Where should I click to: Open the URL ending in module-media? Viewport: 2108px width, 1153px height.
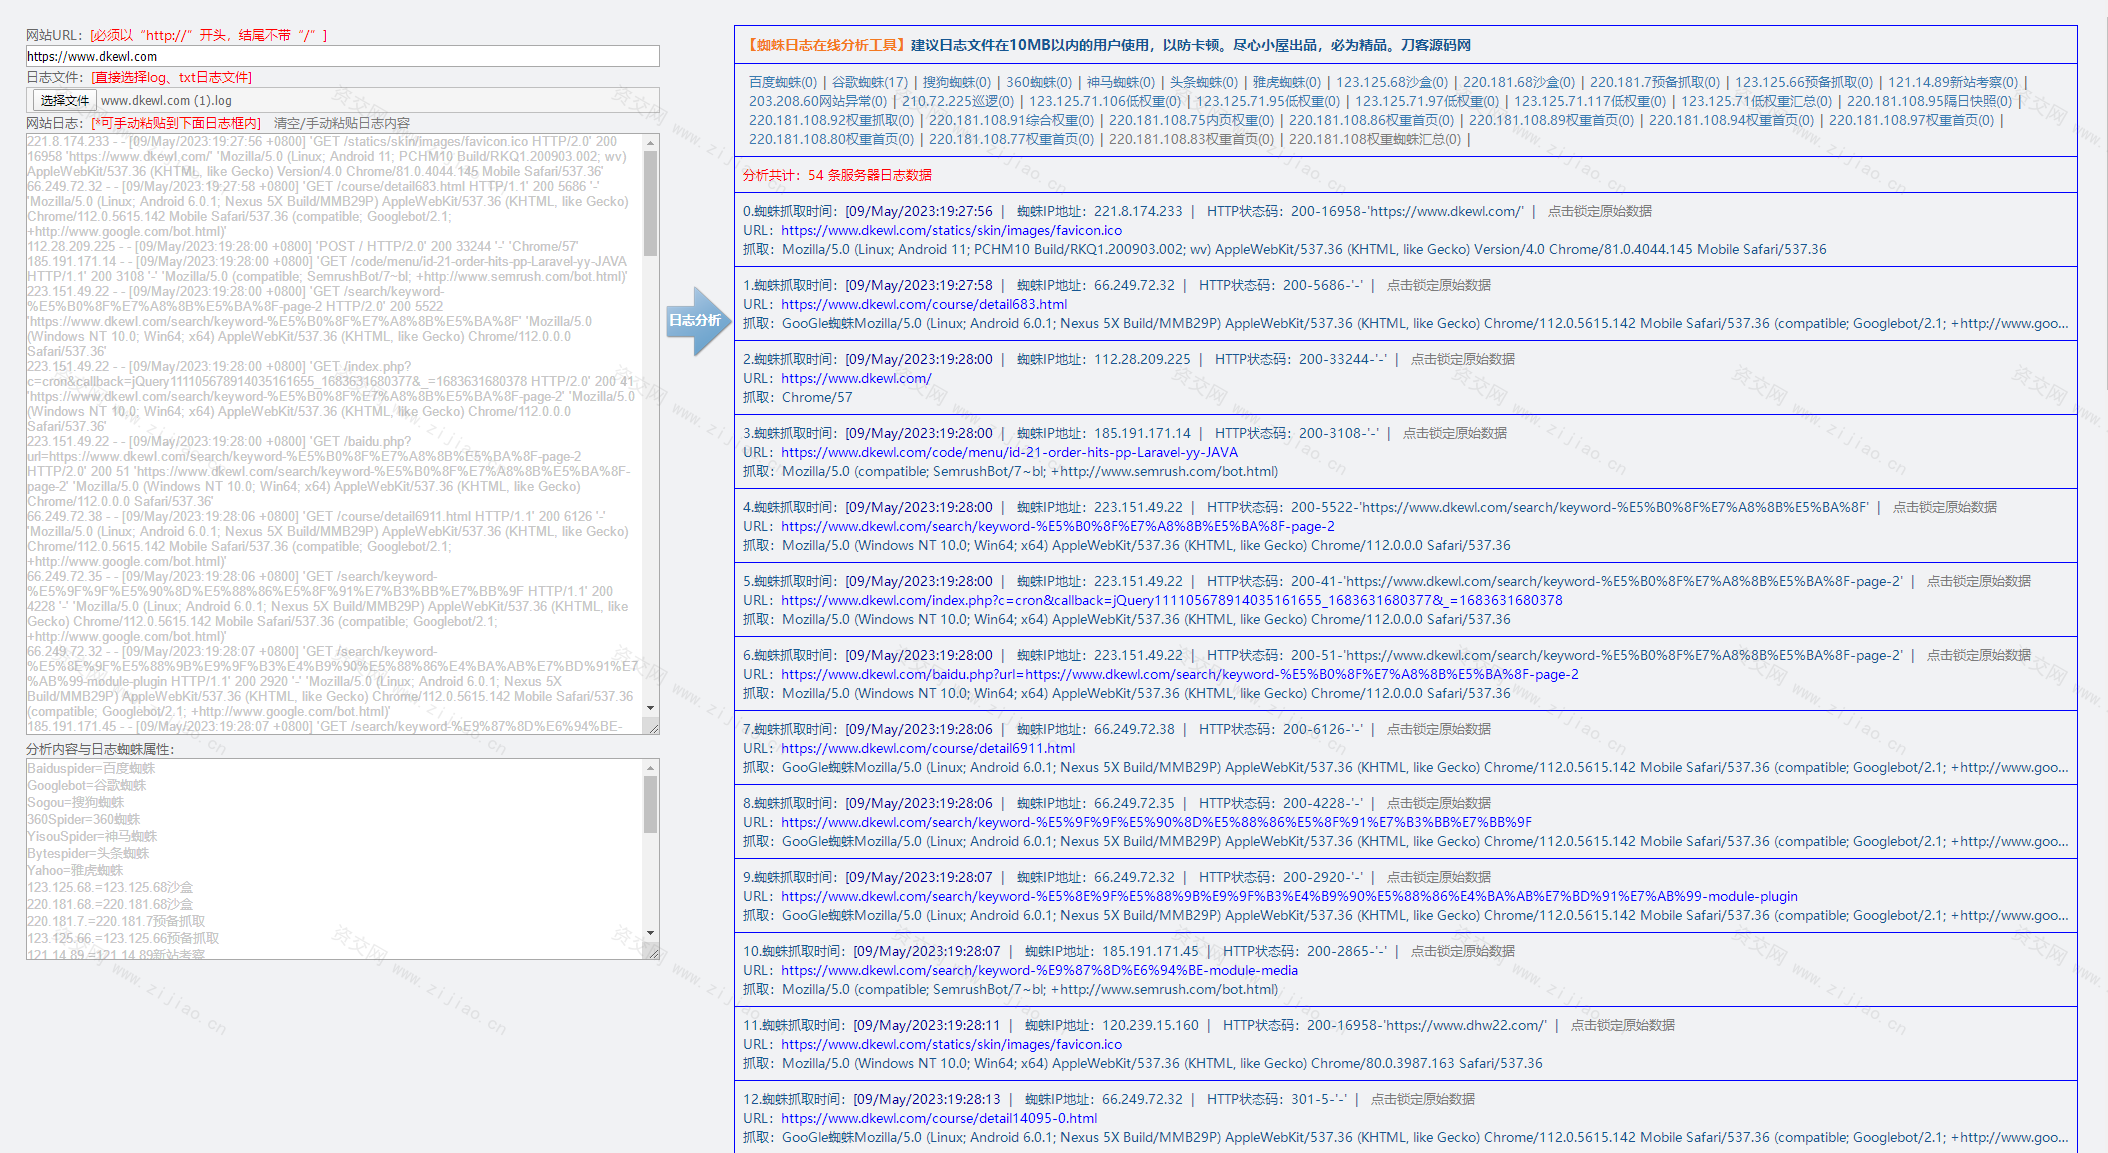click(x=1039, y=970)
